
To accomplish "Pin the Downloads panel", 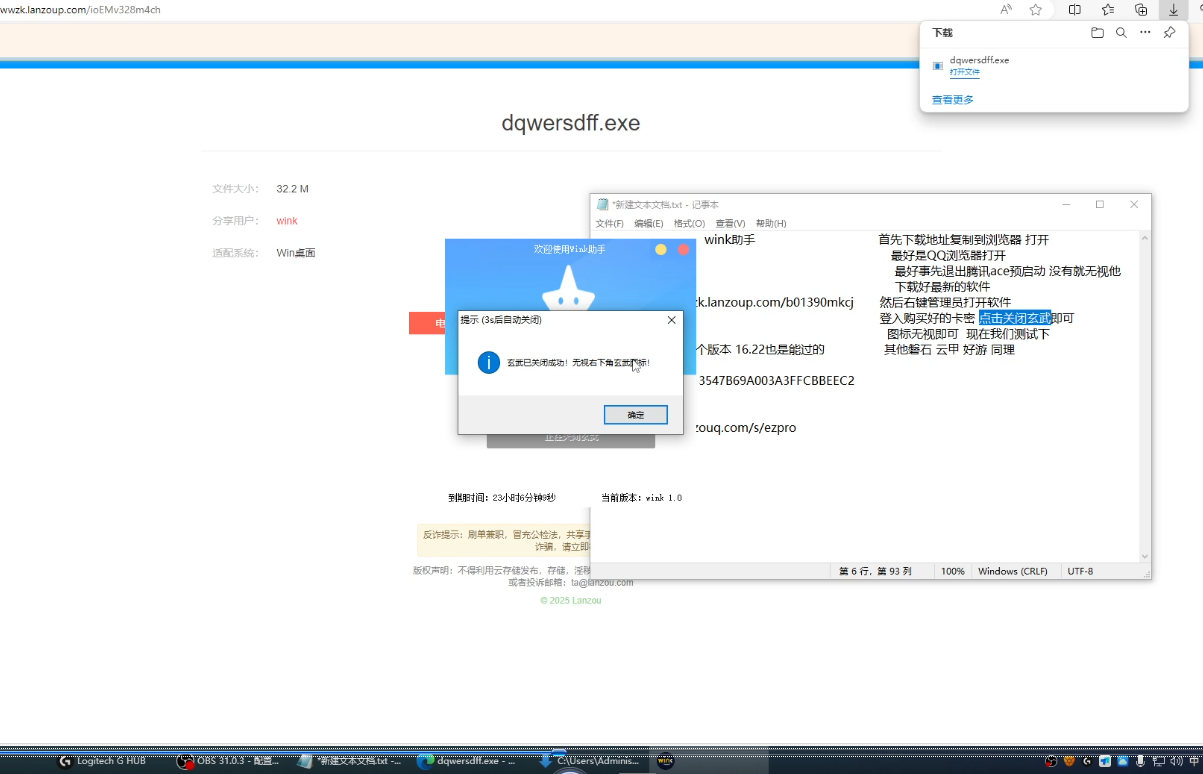I will tap(1169, 33).
